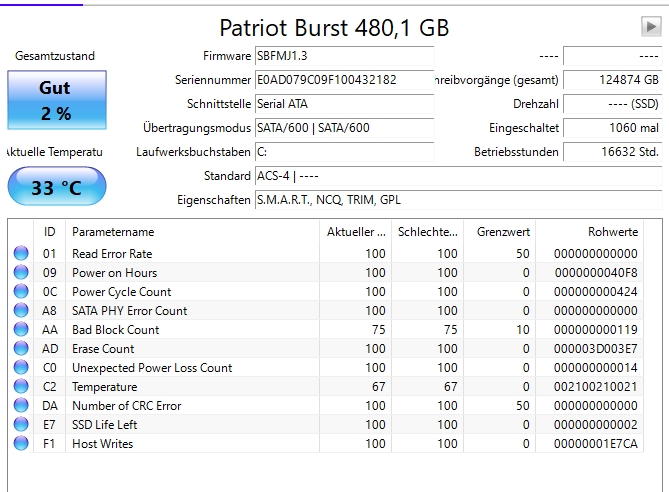The width and height of the screenshot is (669, 492).
Task: Click raw value 000000000014
Action: pos(596,367)
